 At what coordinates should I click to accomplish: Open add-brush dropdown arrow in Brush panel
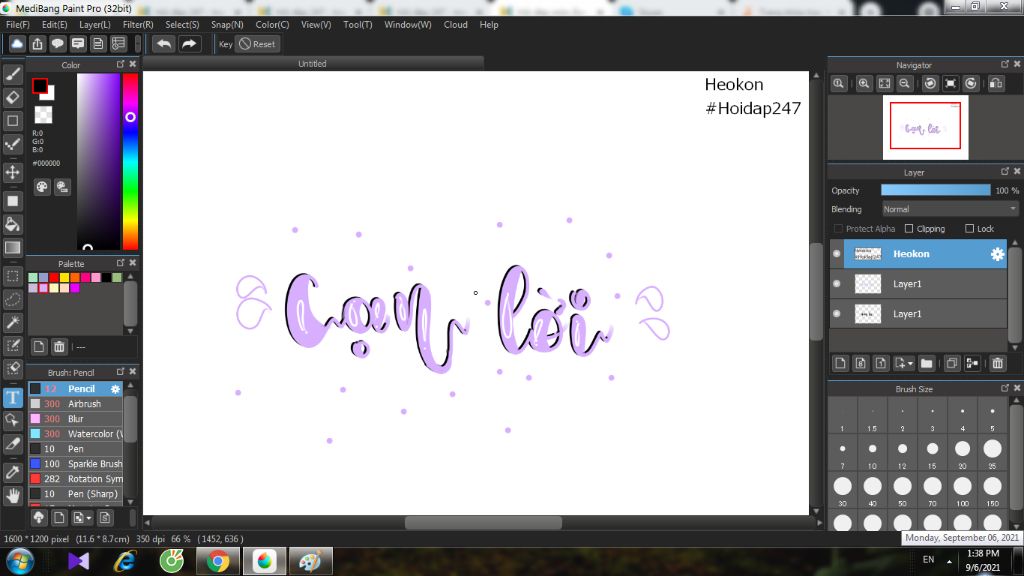(89, 518)
